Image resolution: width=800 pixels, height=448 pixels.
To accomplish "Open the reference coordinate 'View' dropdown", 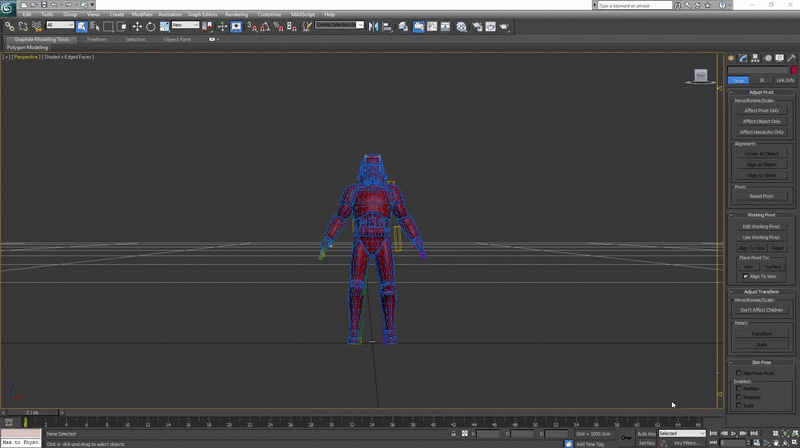I will pos(185,25).
